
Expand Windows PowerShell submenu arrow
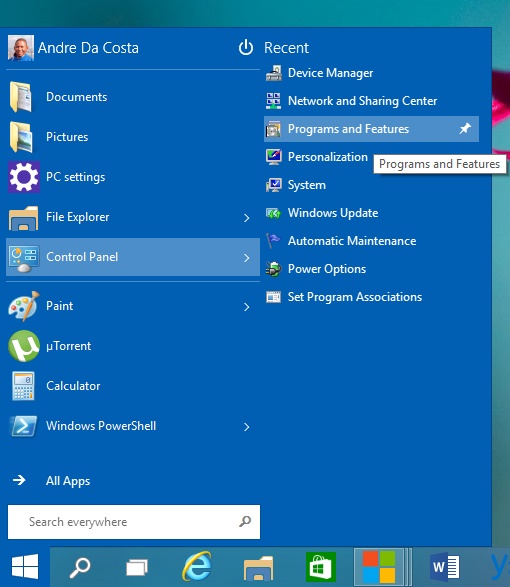(246, 427)
